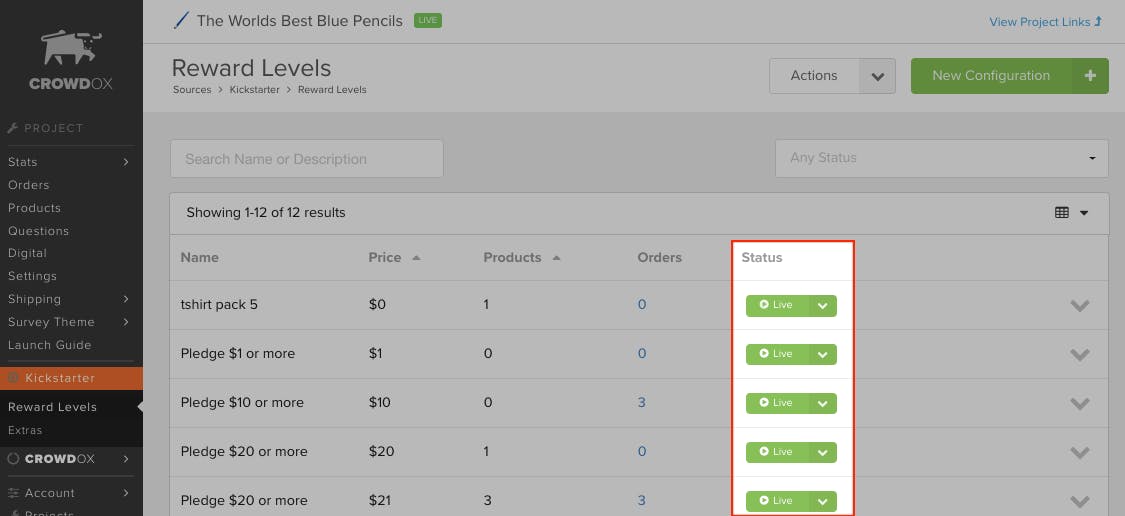Open Extras in the sidebar
Screen dimensions: 1125x516
(25, 431)
